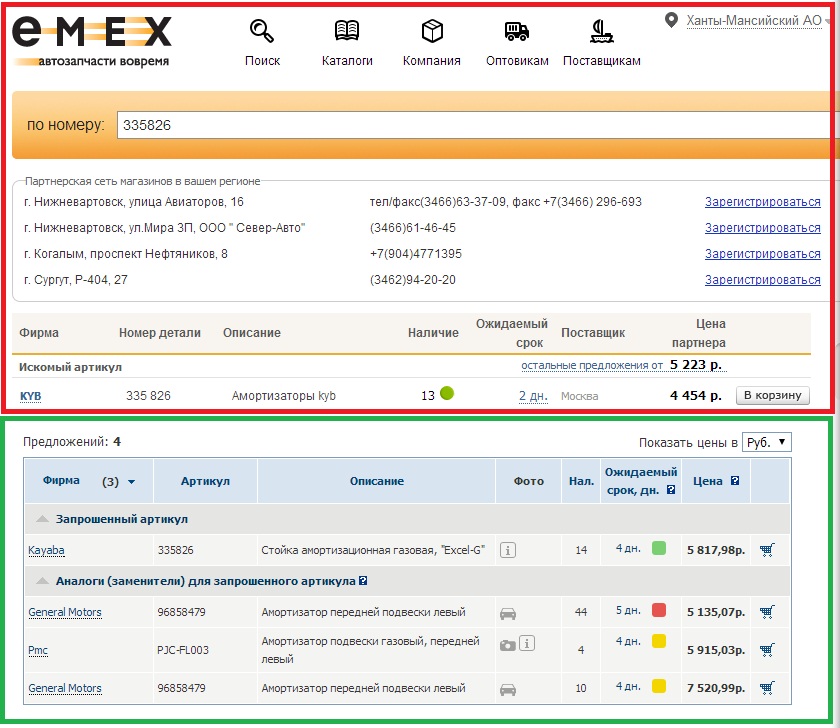This screenshot has width=840, height=728.
Task: Open the Поиск menu item
Action: (262, 61)
